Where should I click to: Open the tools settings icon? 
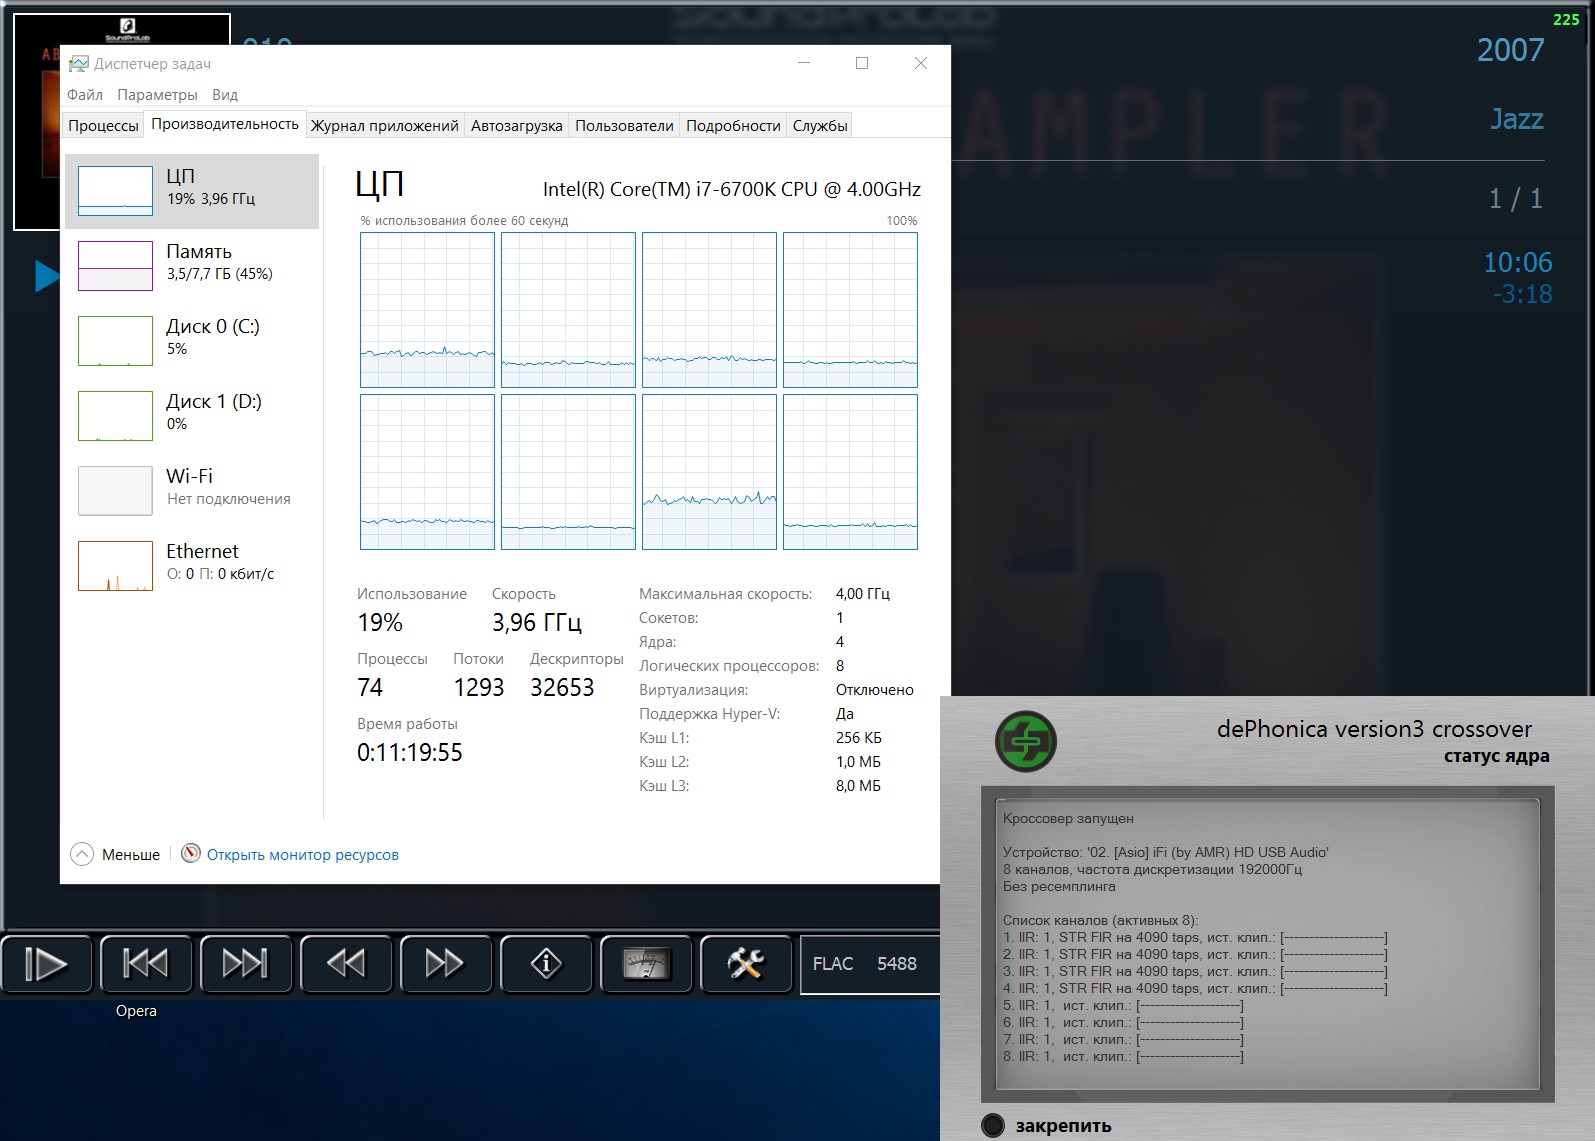(x=746, y=964)
